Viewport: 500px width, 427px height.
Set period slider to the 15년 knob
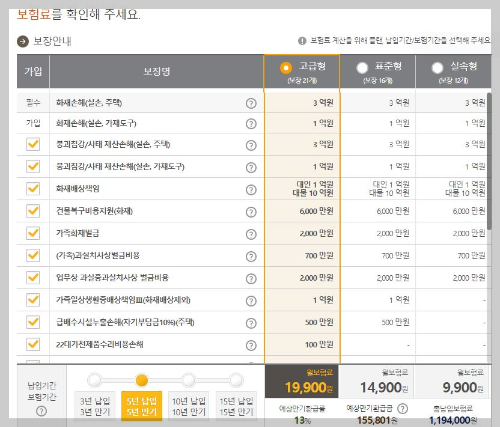(x=236, y=380)
